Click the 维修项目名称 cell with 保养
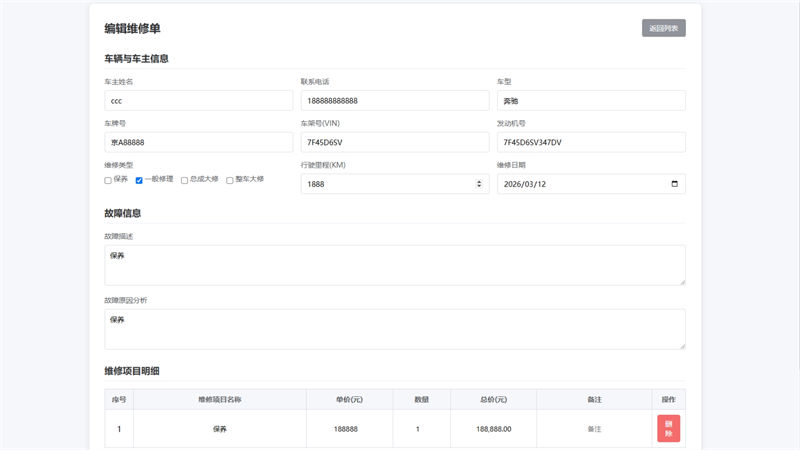The width and height of the screenshot is (800, 450). click(220, 429)
